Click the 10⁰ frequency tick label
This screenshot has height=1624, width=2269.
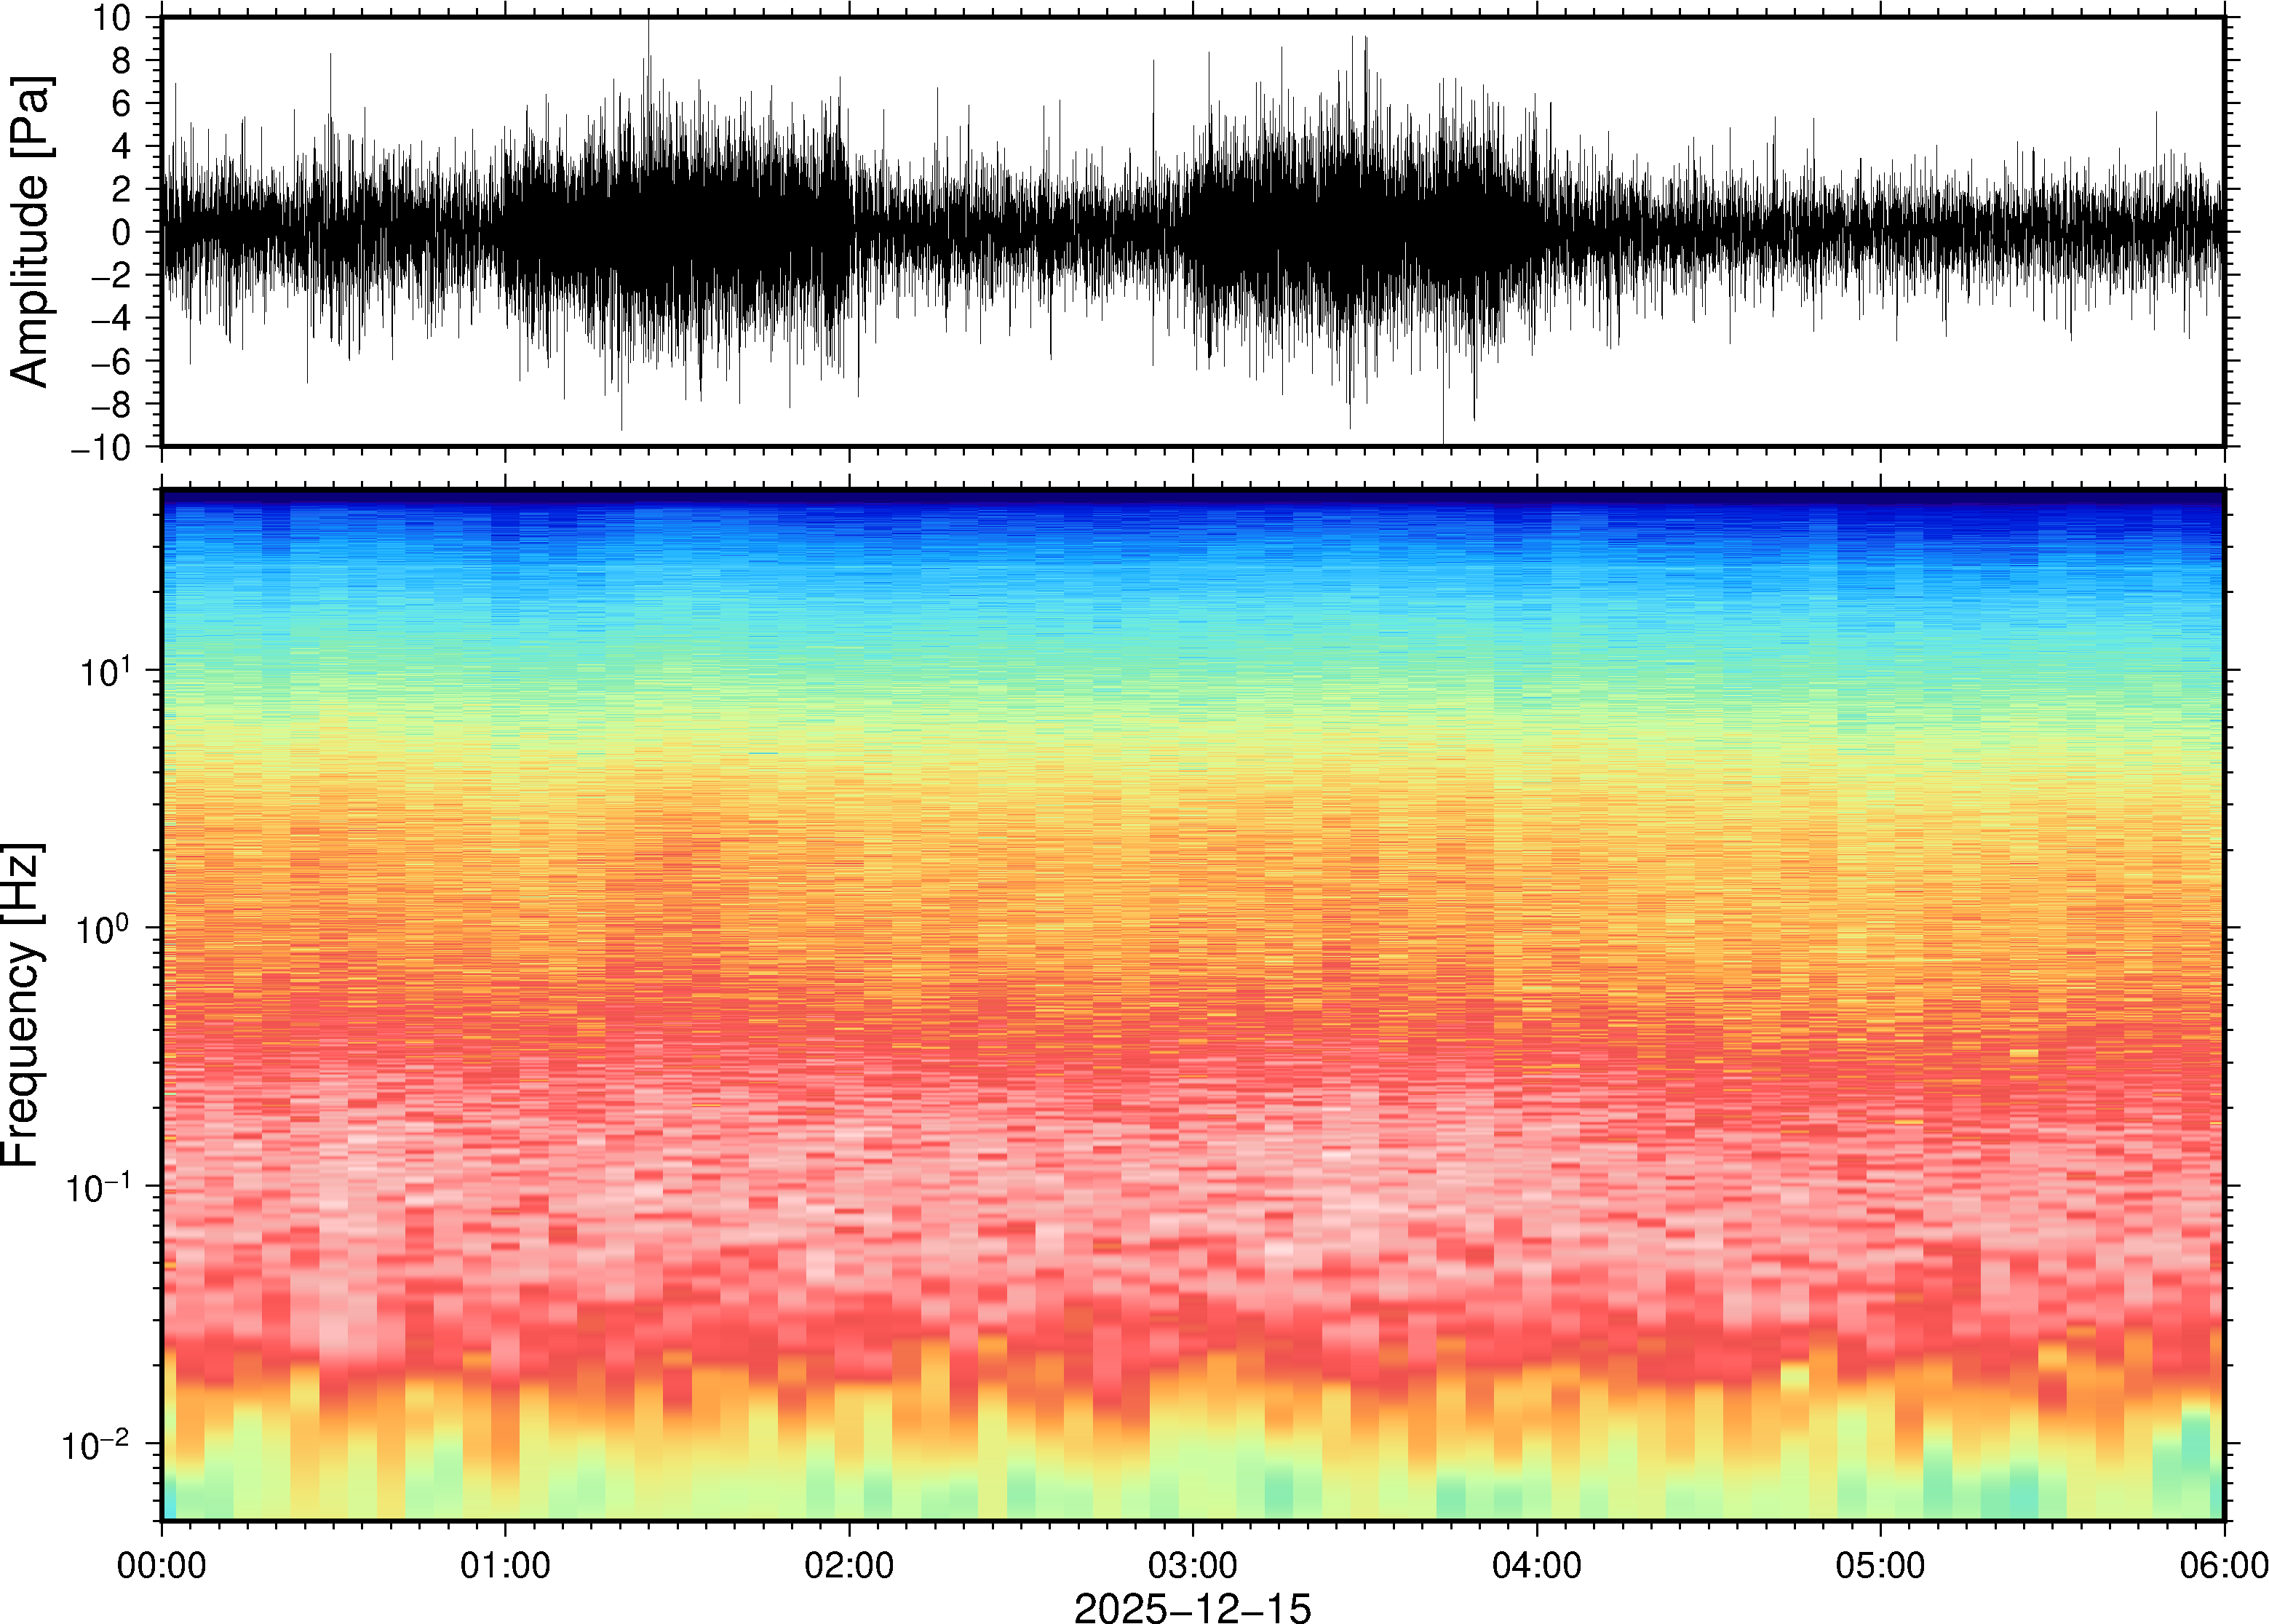(104, 929)
